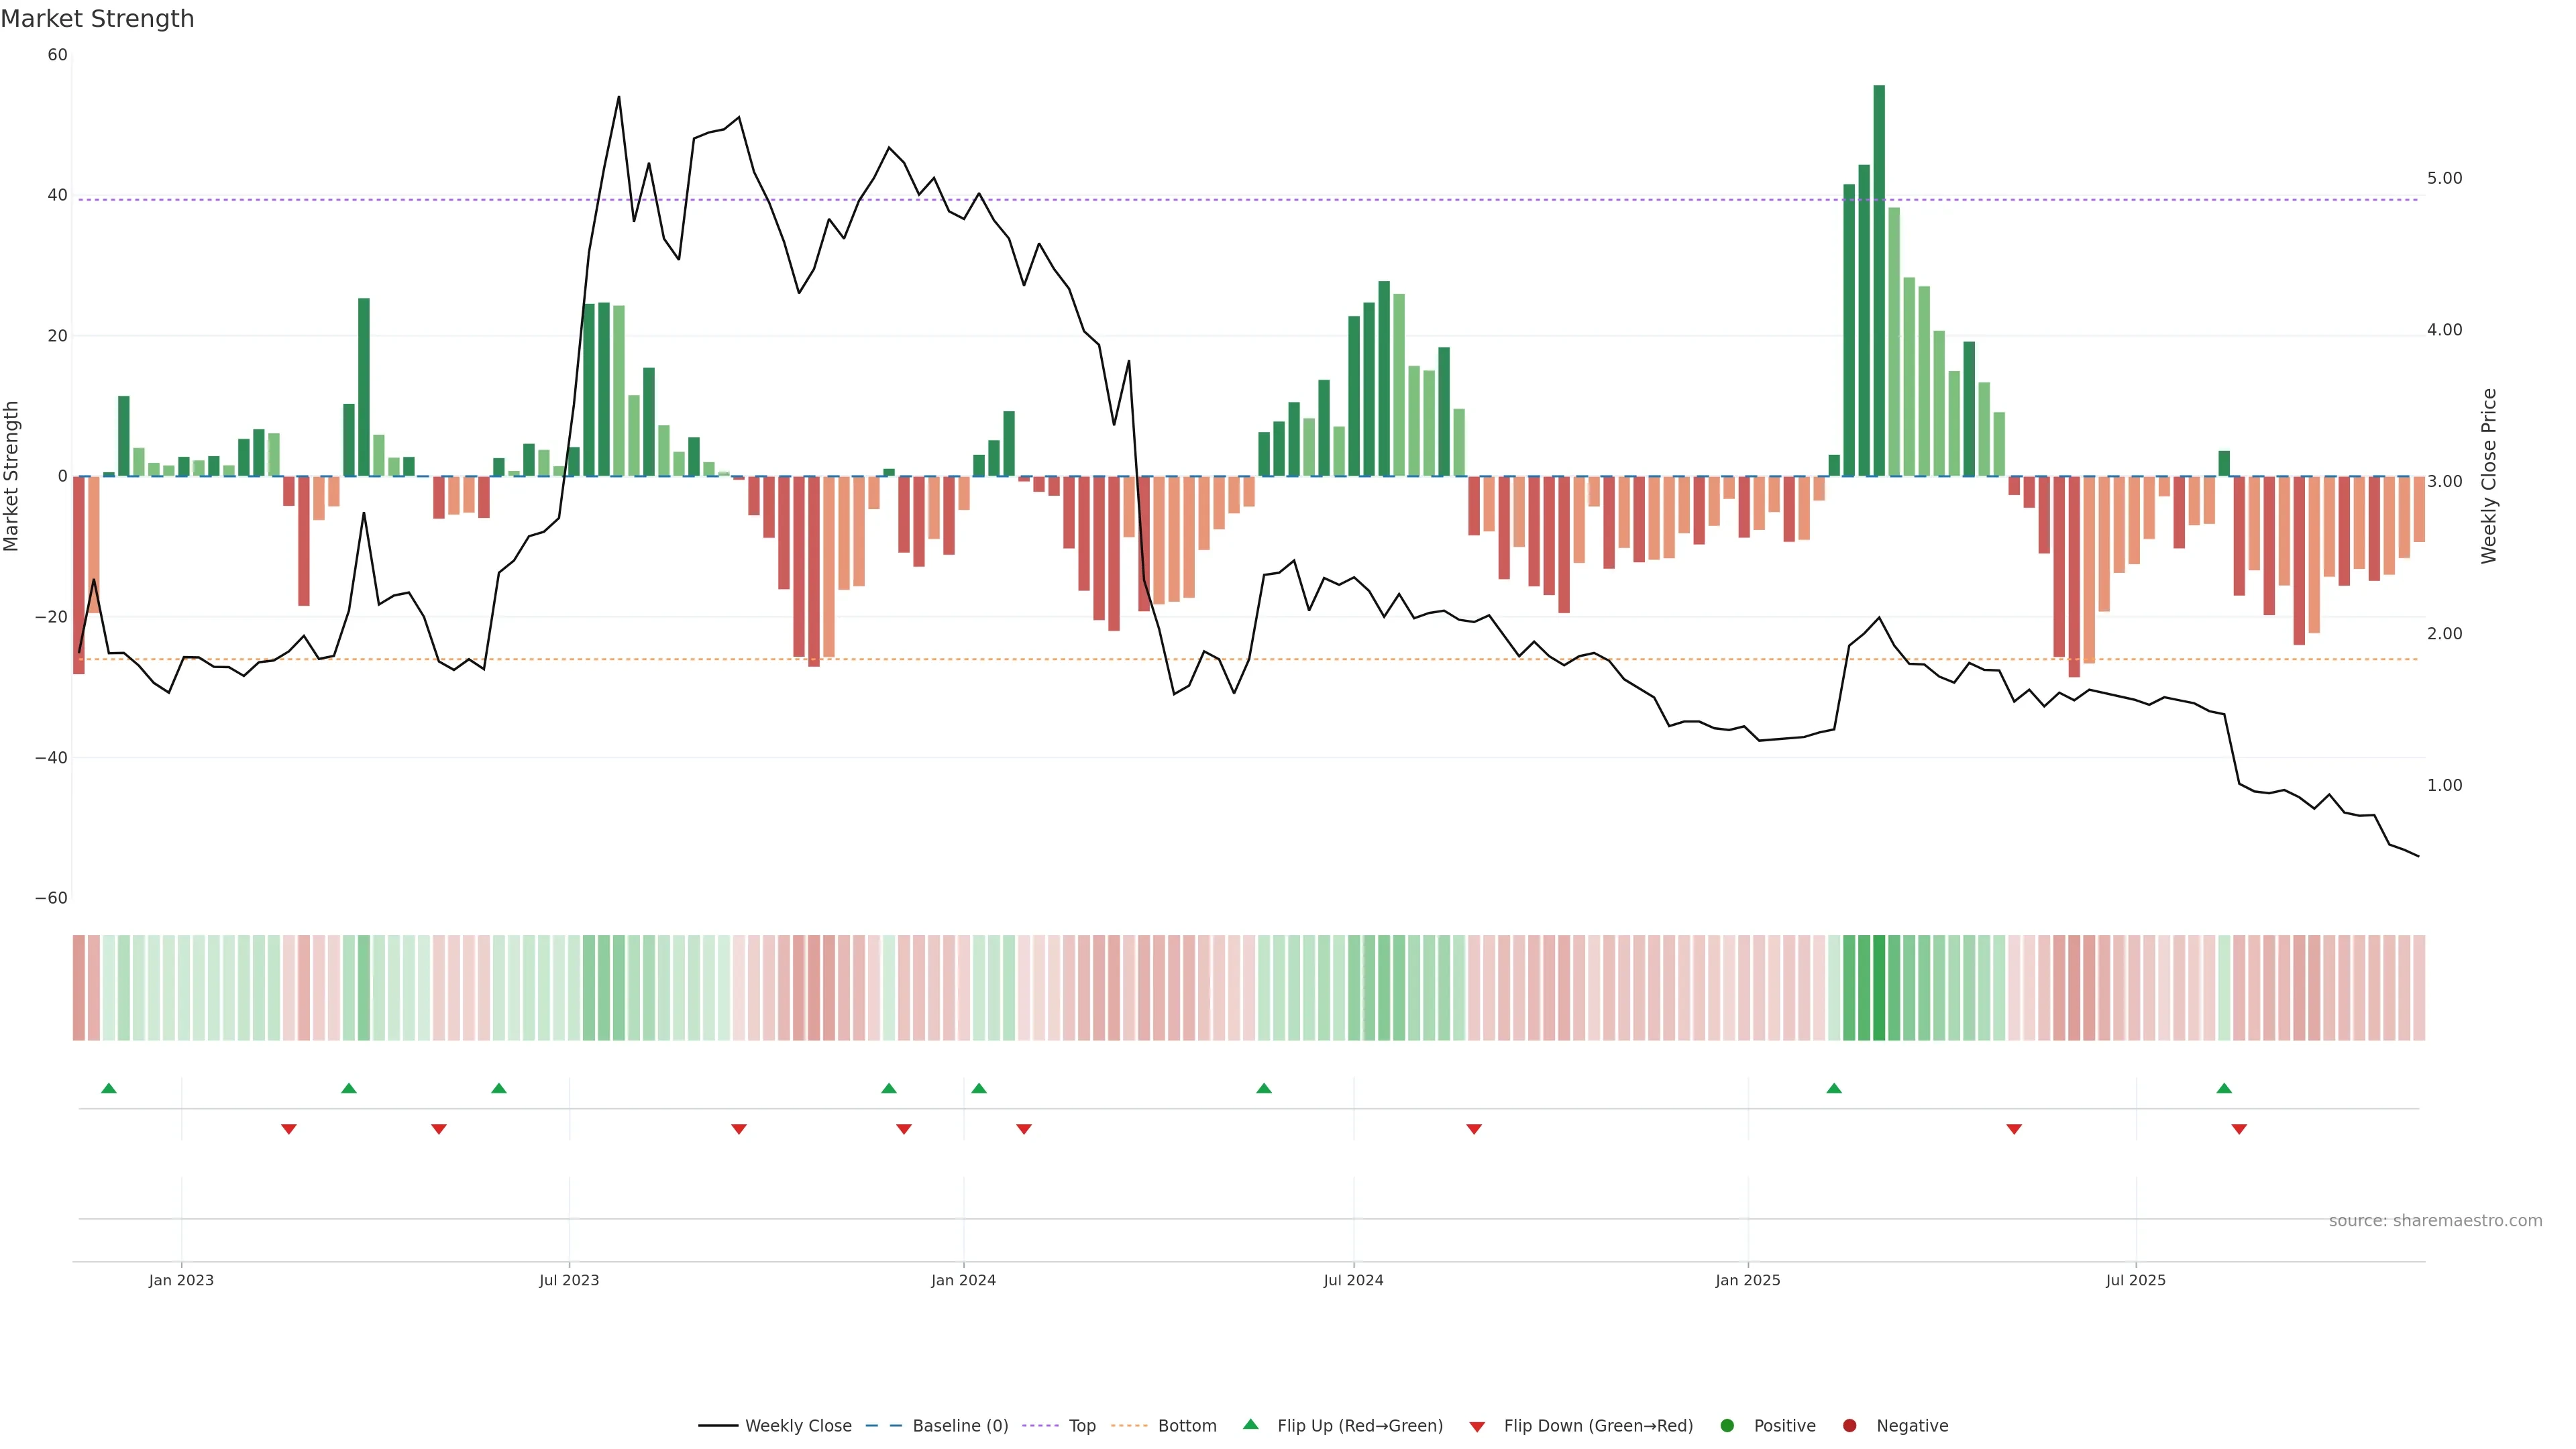This screenshot has height=1449, width=2576.
Task: Click the Jan 2024 x-axis label
Action: point(963,1280)
